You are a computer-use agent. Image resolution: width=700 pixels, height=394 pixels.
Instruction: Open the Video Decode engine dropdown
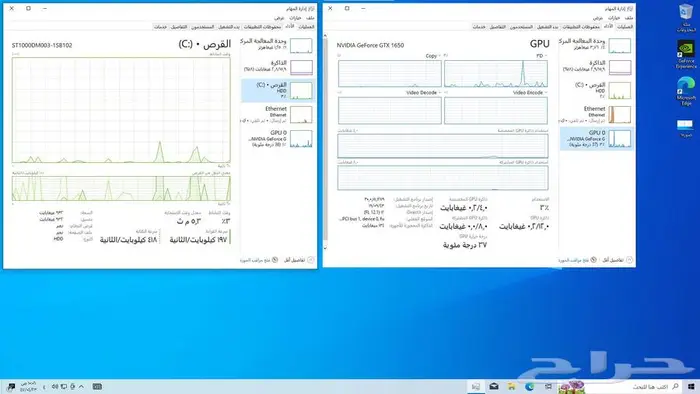click(x=423, y=92)
